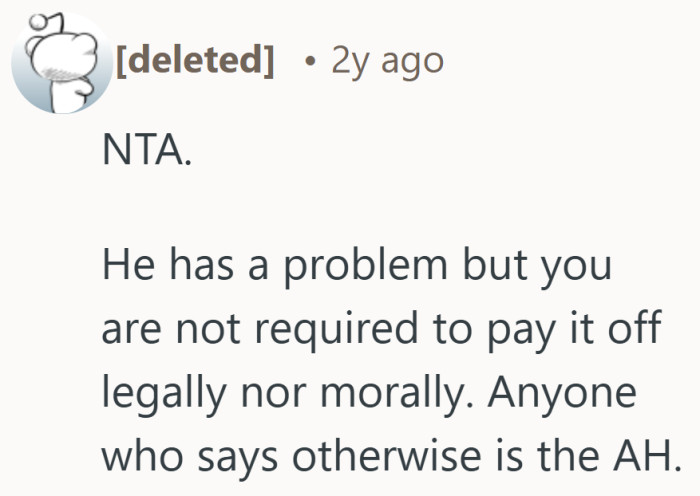
Task: Click the word "off" in the comment
Action: click(x=637, y=330)
